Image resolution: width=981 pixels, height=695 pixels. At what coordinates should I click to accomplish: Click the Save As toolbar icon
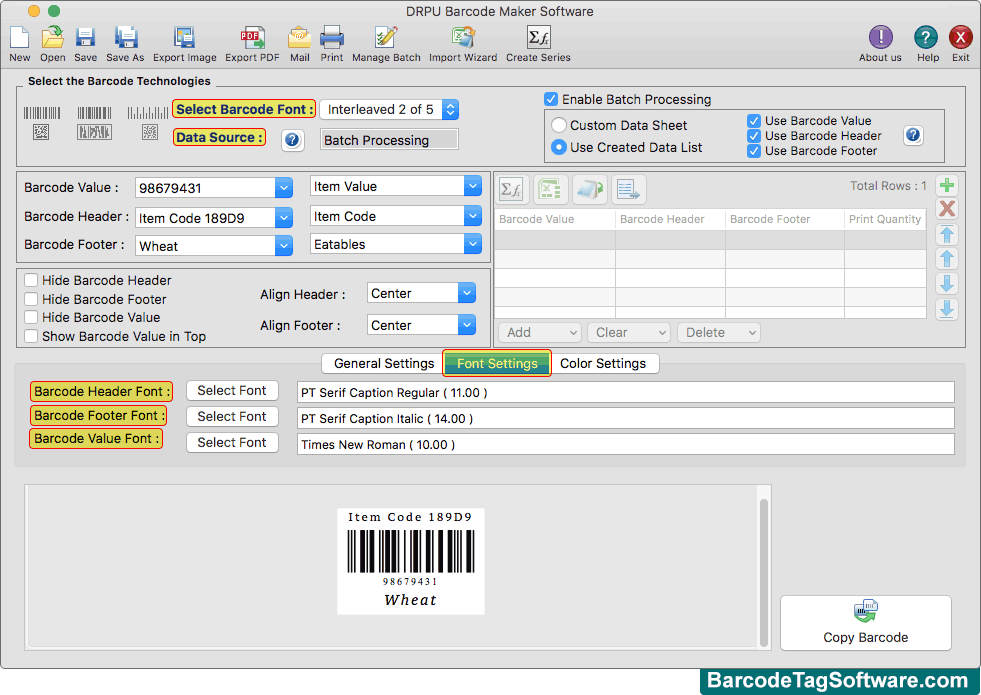tap(126, 38)
